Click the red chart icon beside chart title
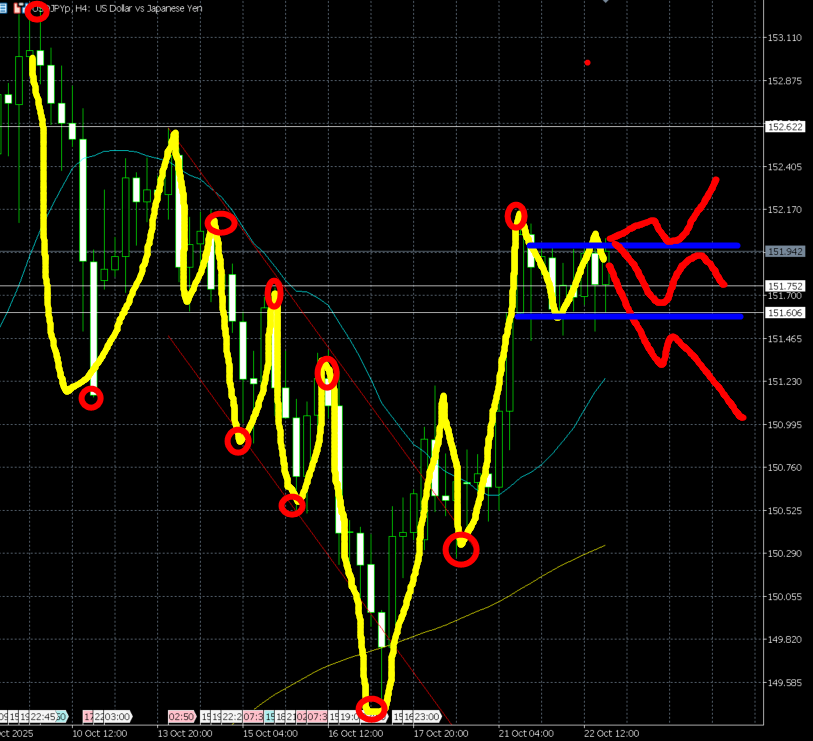This screenshot has width=813, height=741. coord(19,7)
